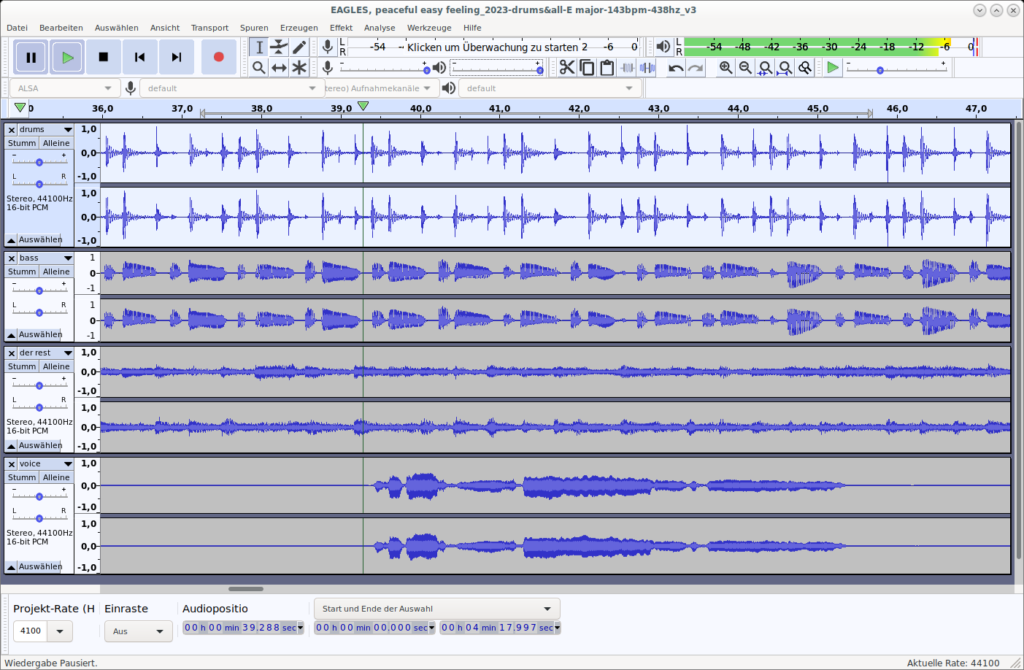Mute the voice track with Stumm
The image size is (1024, 670).
tap(22, 477)
